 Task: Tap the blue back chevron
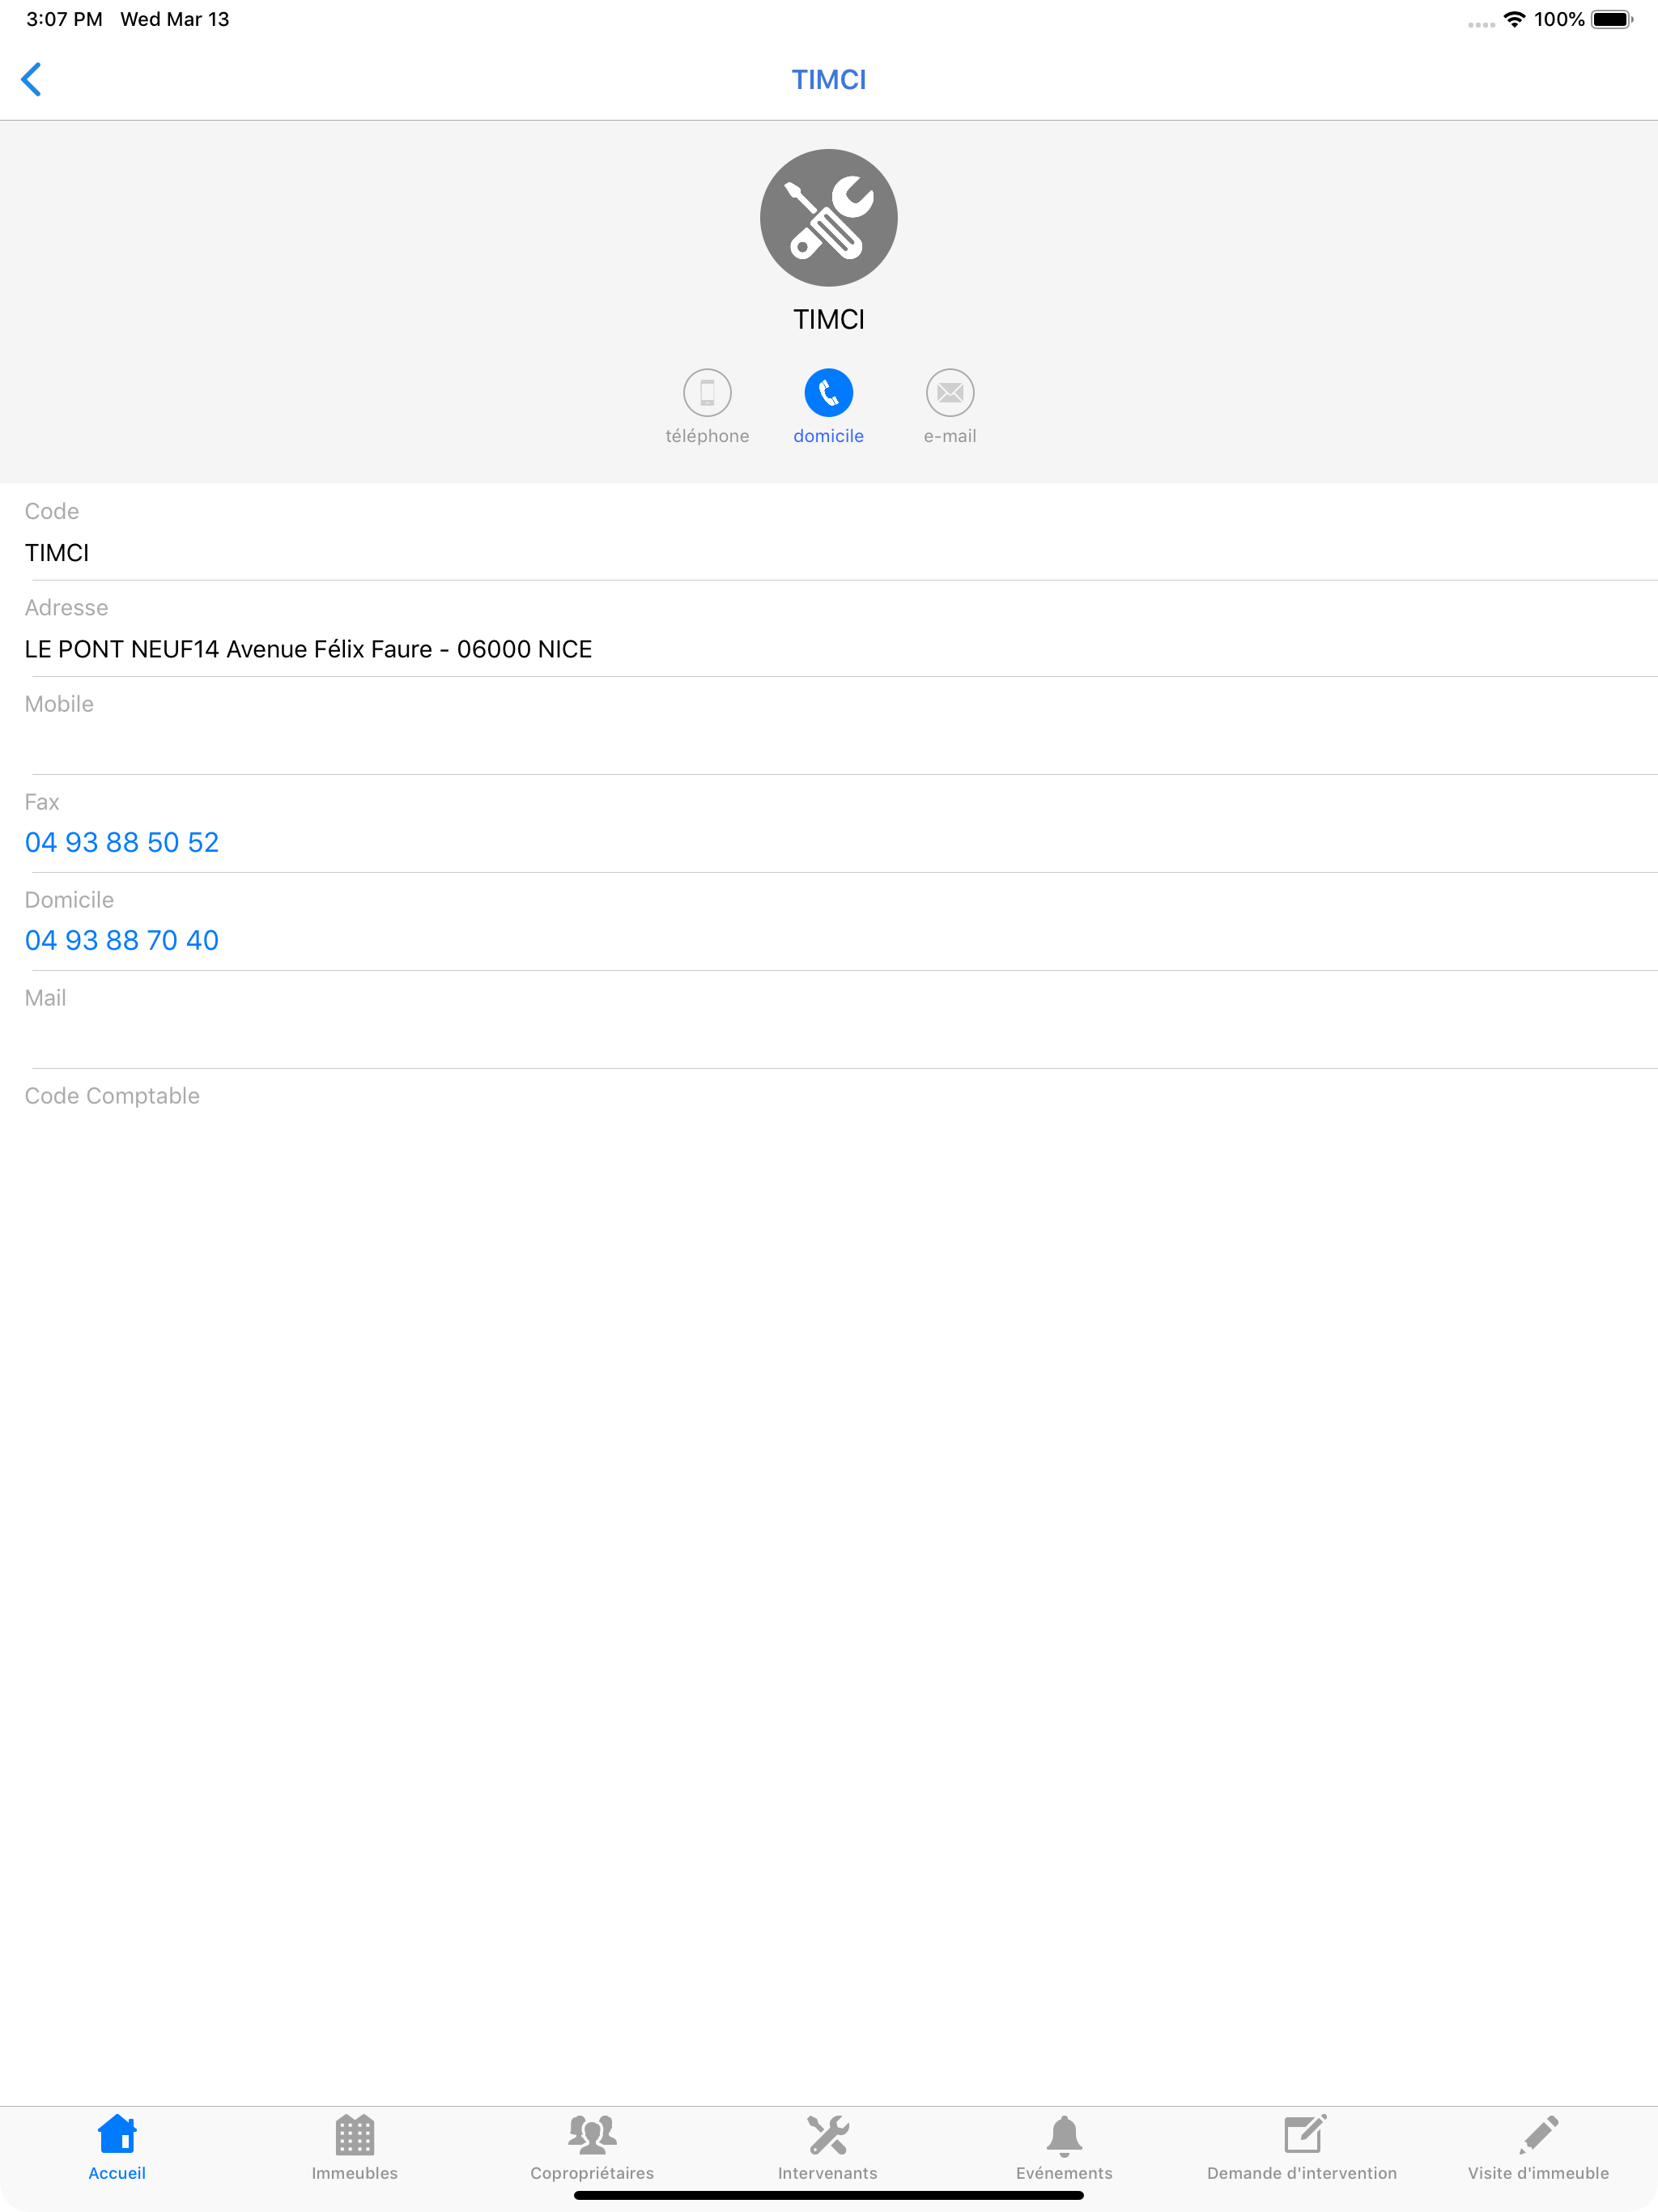tap(31, 79)
